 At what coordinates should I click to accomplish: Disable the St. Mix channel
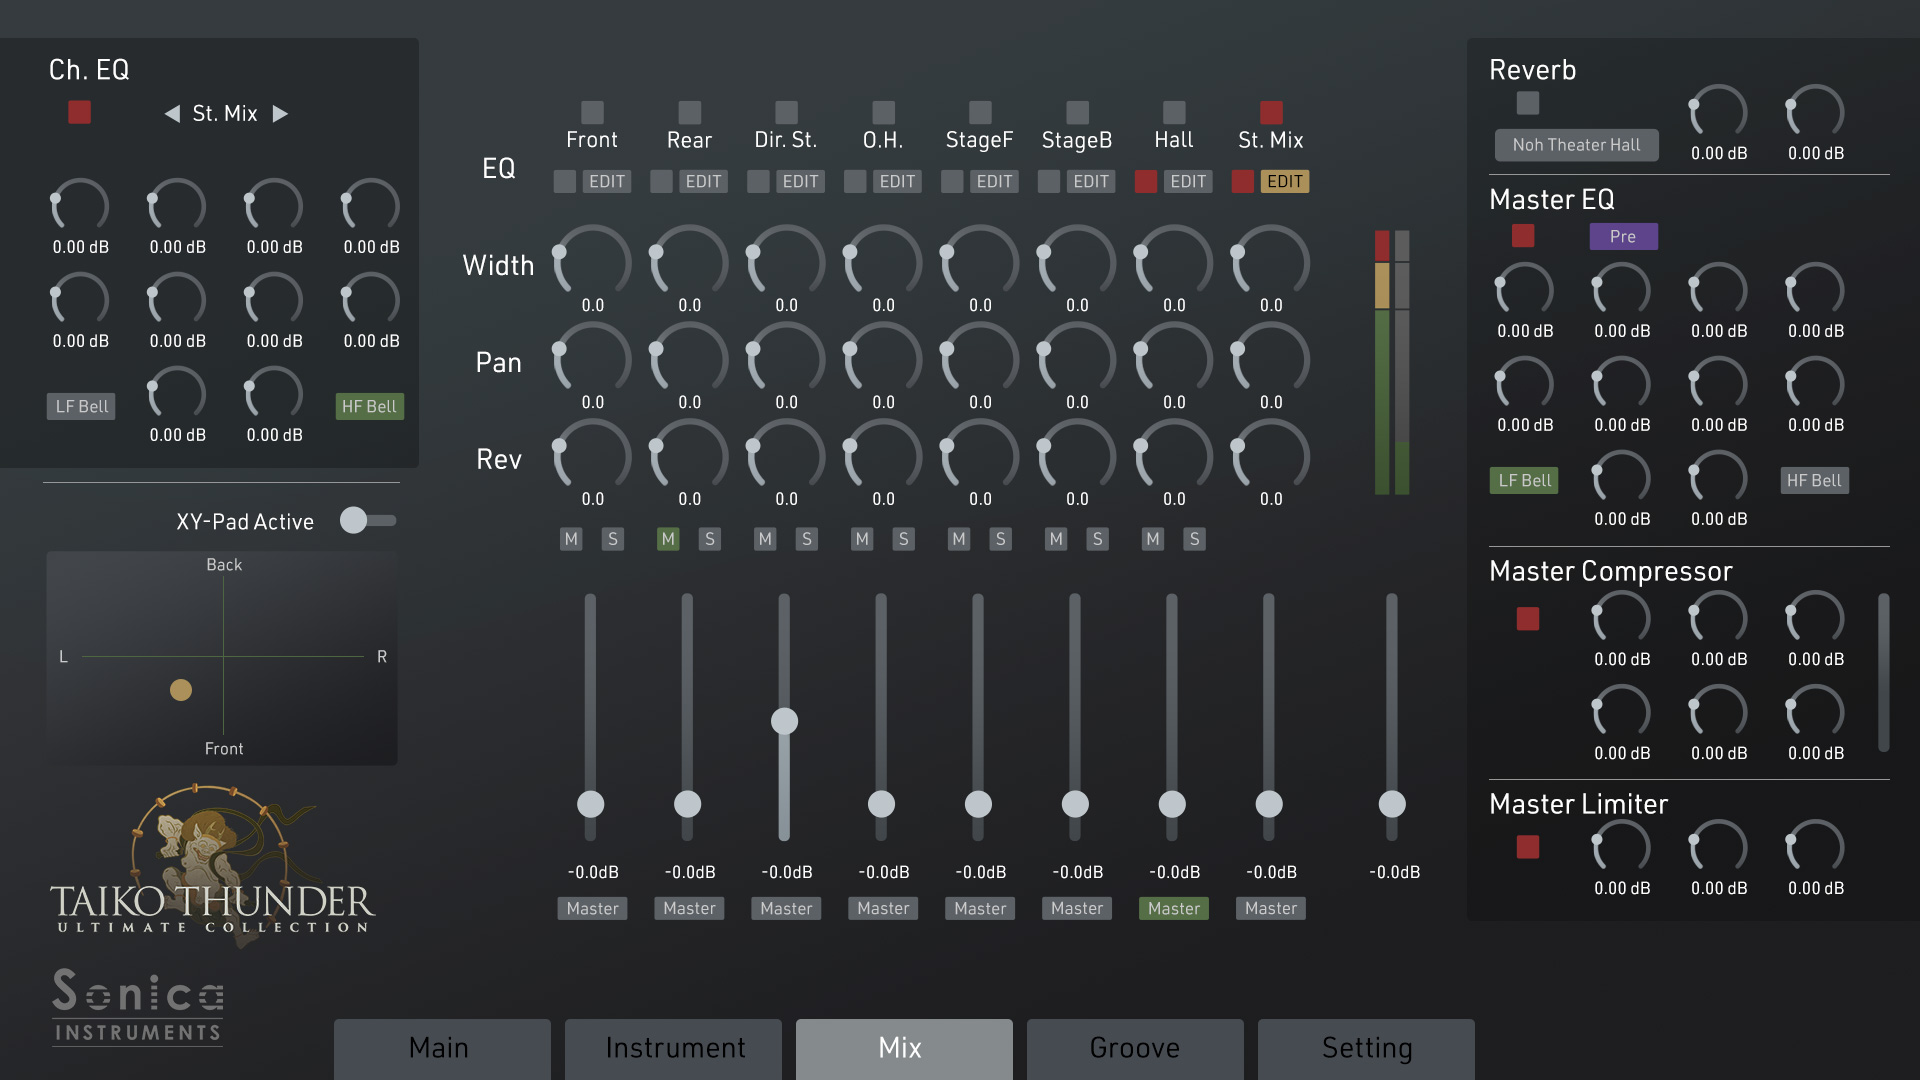(x=1271, y=111)
